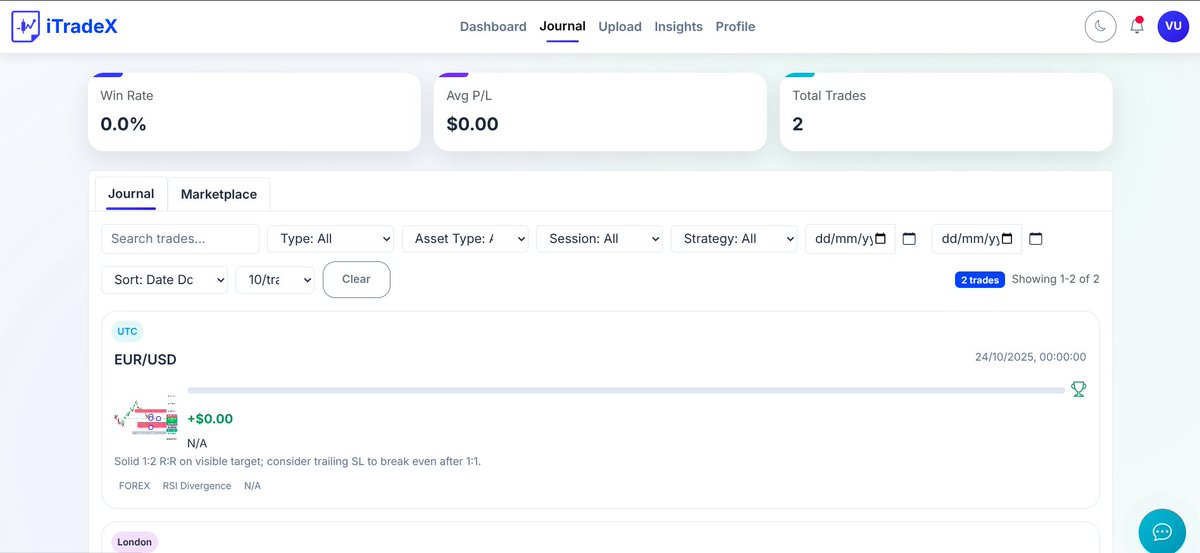Screen dimensions: 1200x553
Task: Click the +$0.00 profit value
Action: click(x=210, y=419)
